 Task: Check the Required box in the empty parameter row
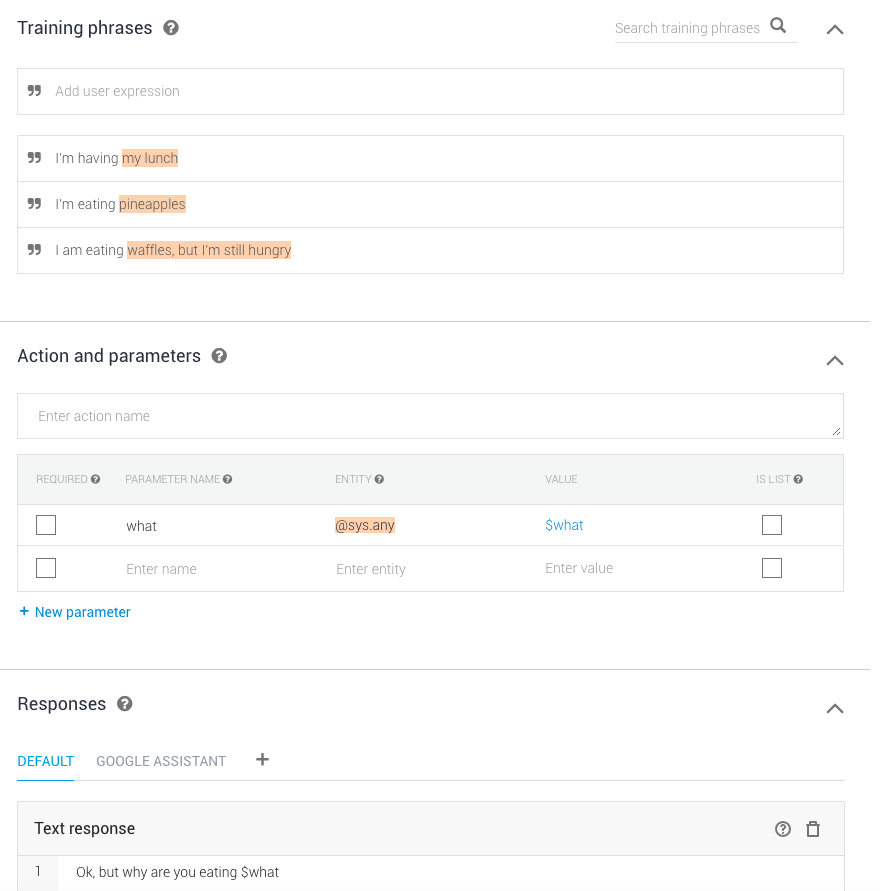click(46, 568)
